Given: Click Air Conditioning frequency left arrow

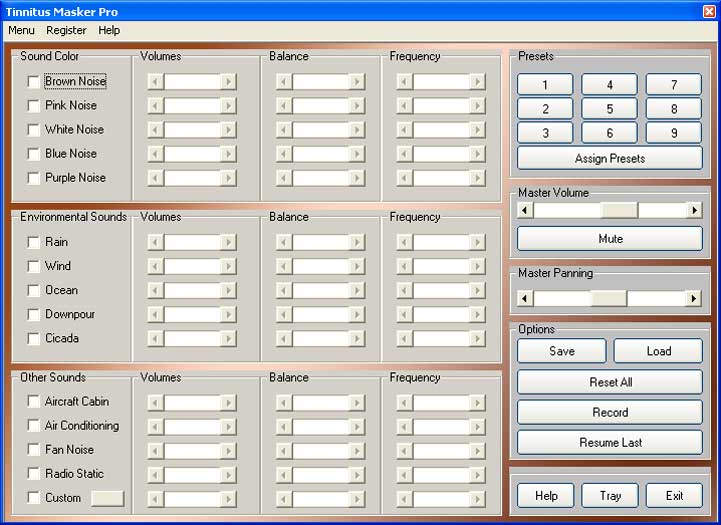Looking at the screenshot, I should (404, 427).
